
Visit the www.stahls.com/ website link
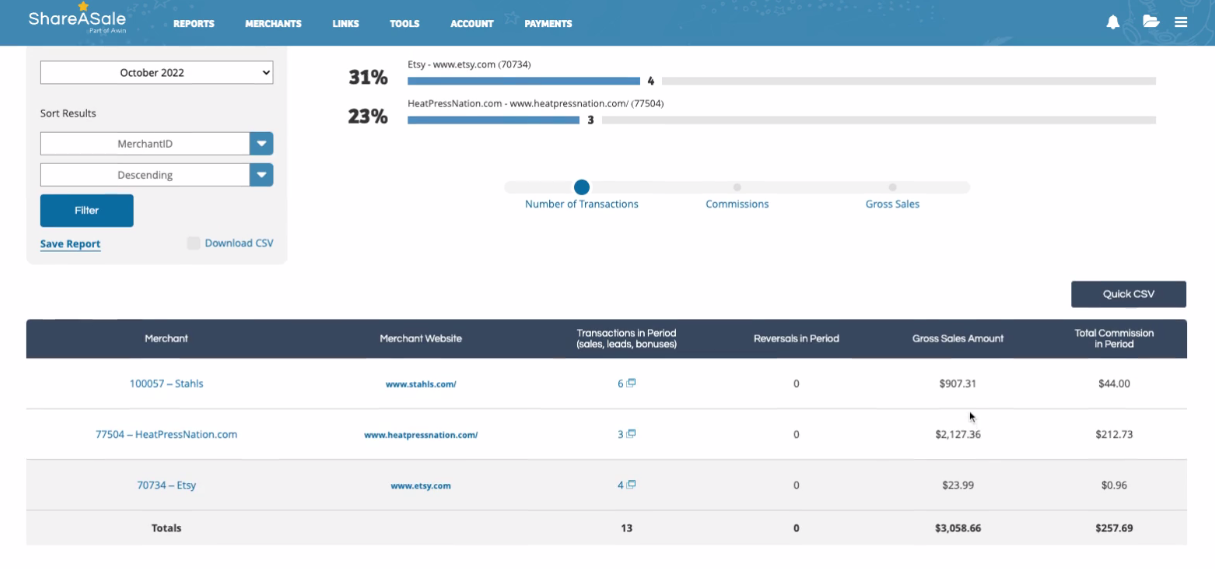click(x=421, y=384)
